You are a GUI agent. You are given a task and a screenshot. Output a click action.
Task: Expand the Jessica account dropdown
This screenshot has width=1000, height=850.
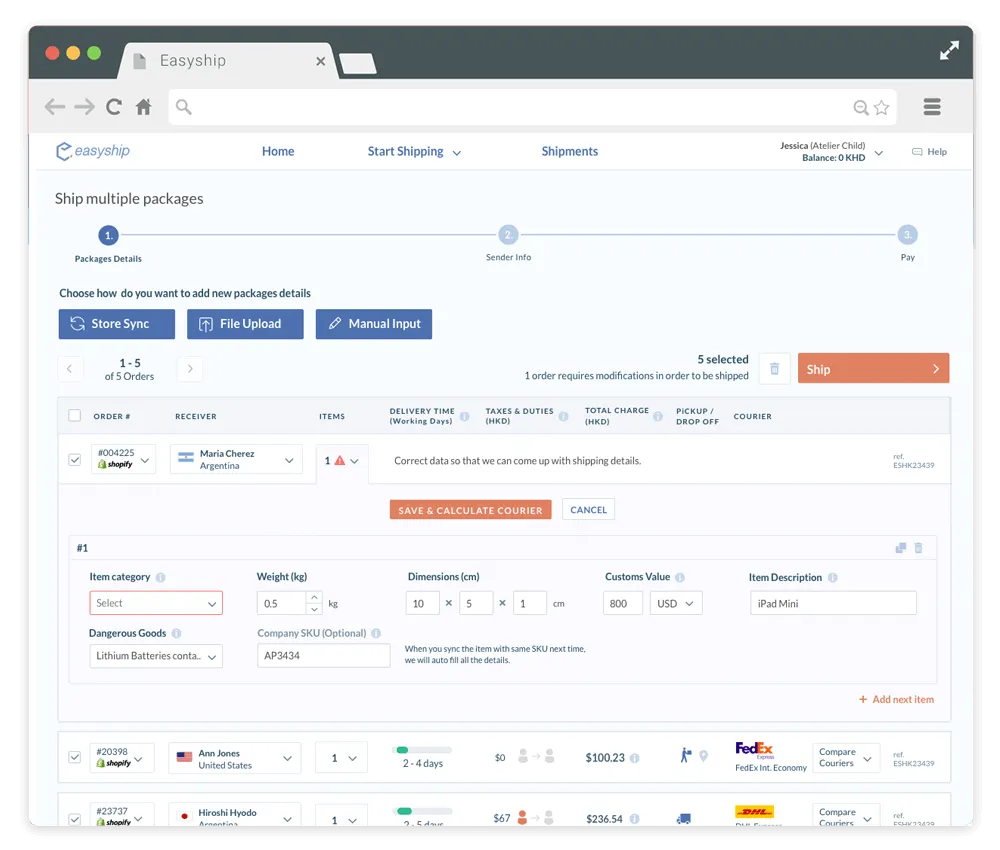pos(879,152)
